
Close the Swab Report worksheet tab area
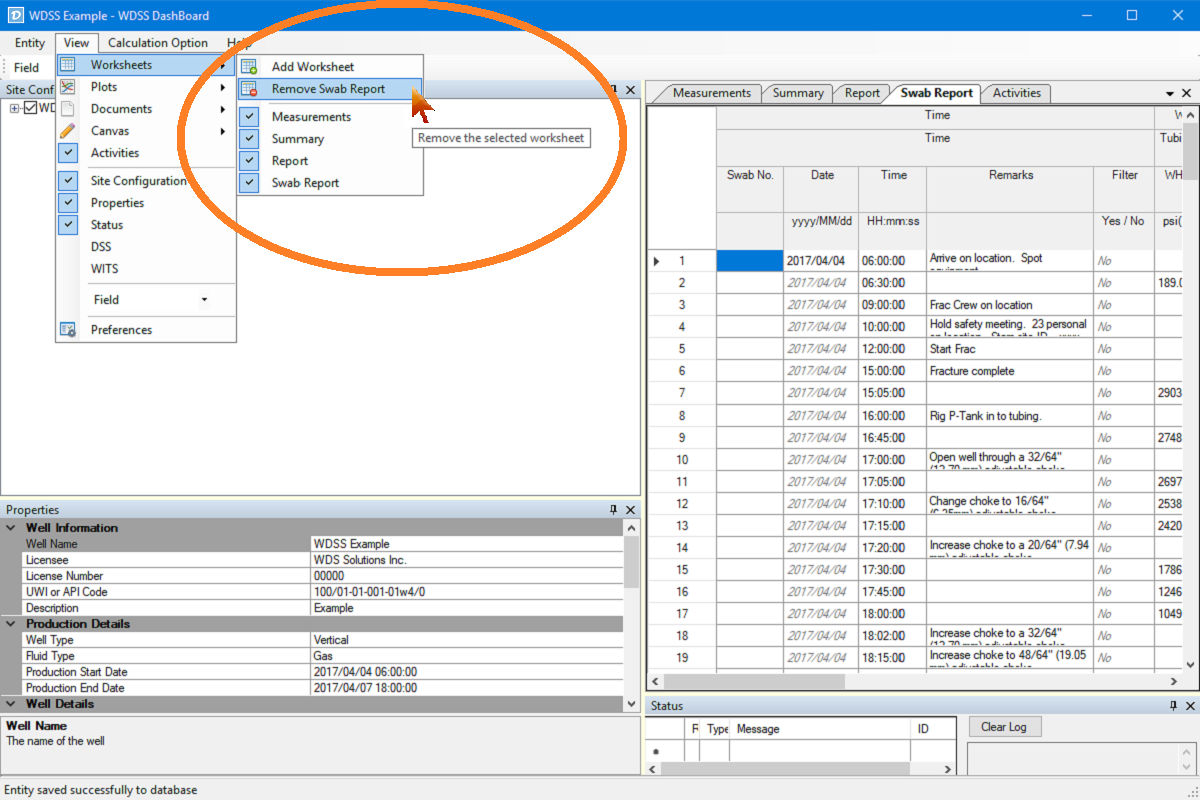(1187, 92)
